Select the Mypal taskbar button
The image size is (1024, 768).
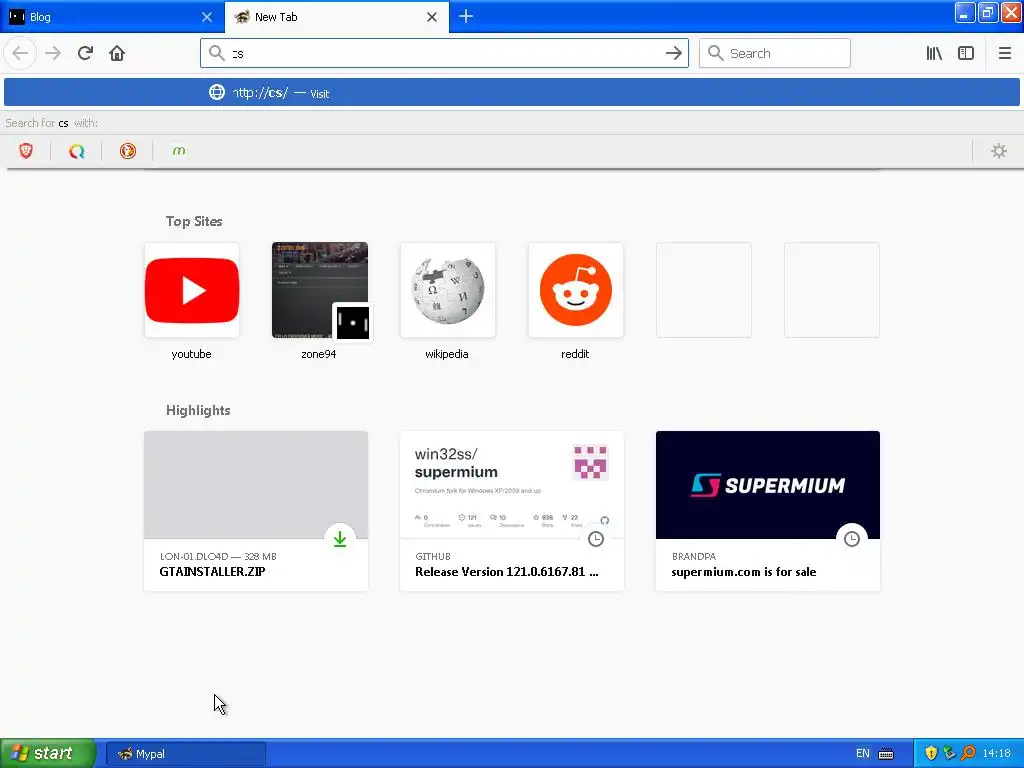click(185, 754)
